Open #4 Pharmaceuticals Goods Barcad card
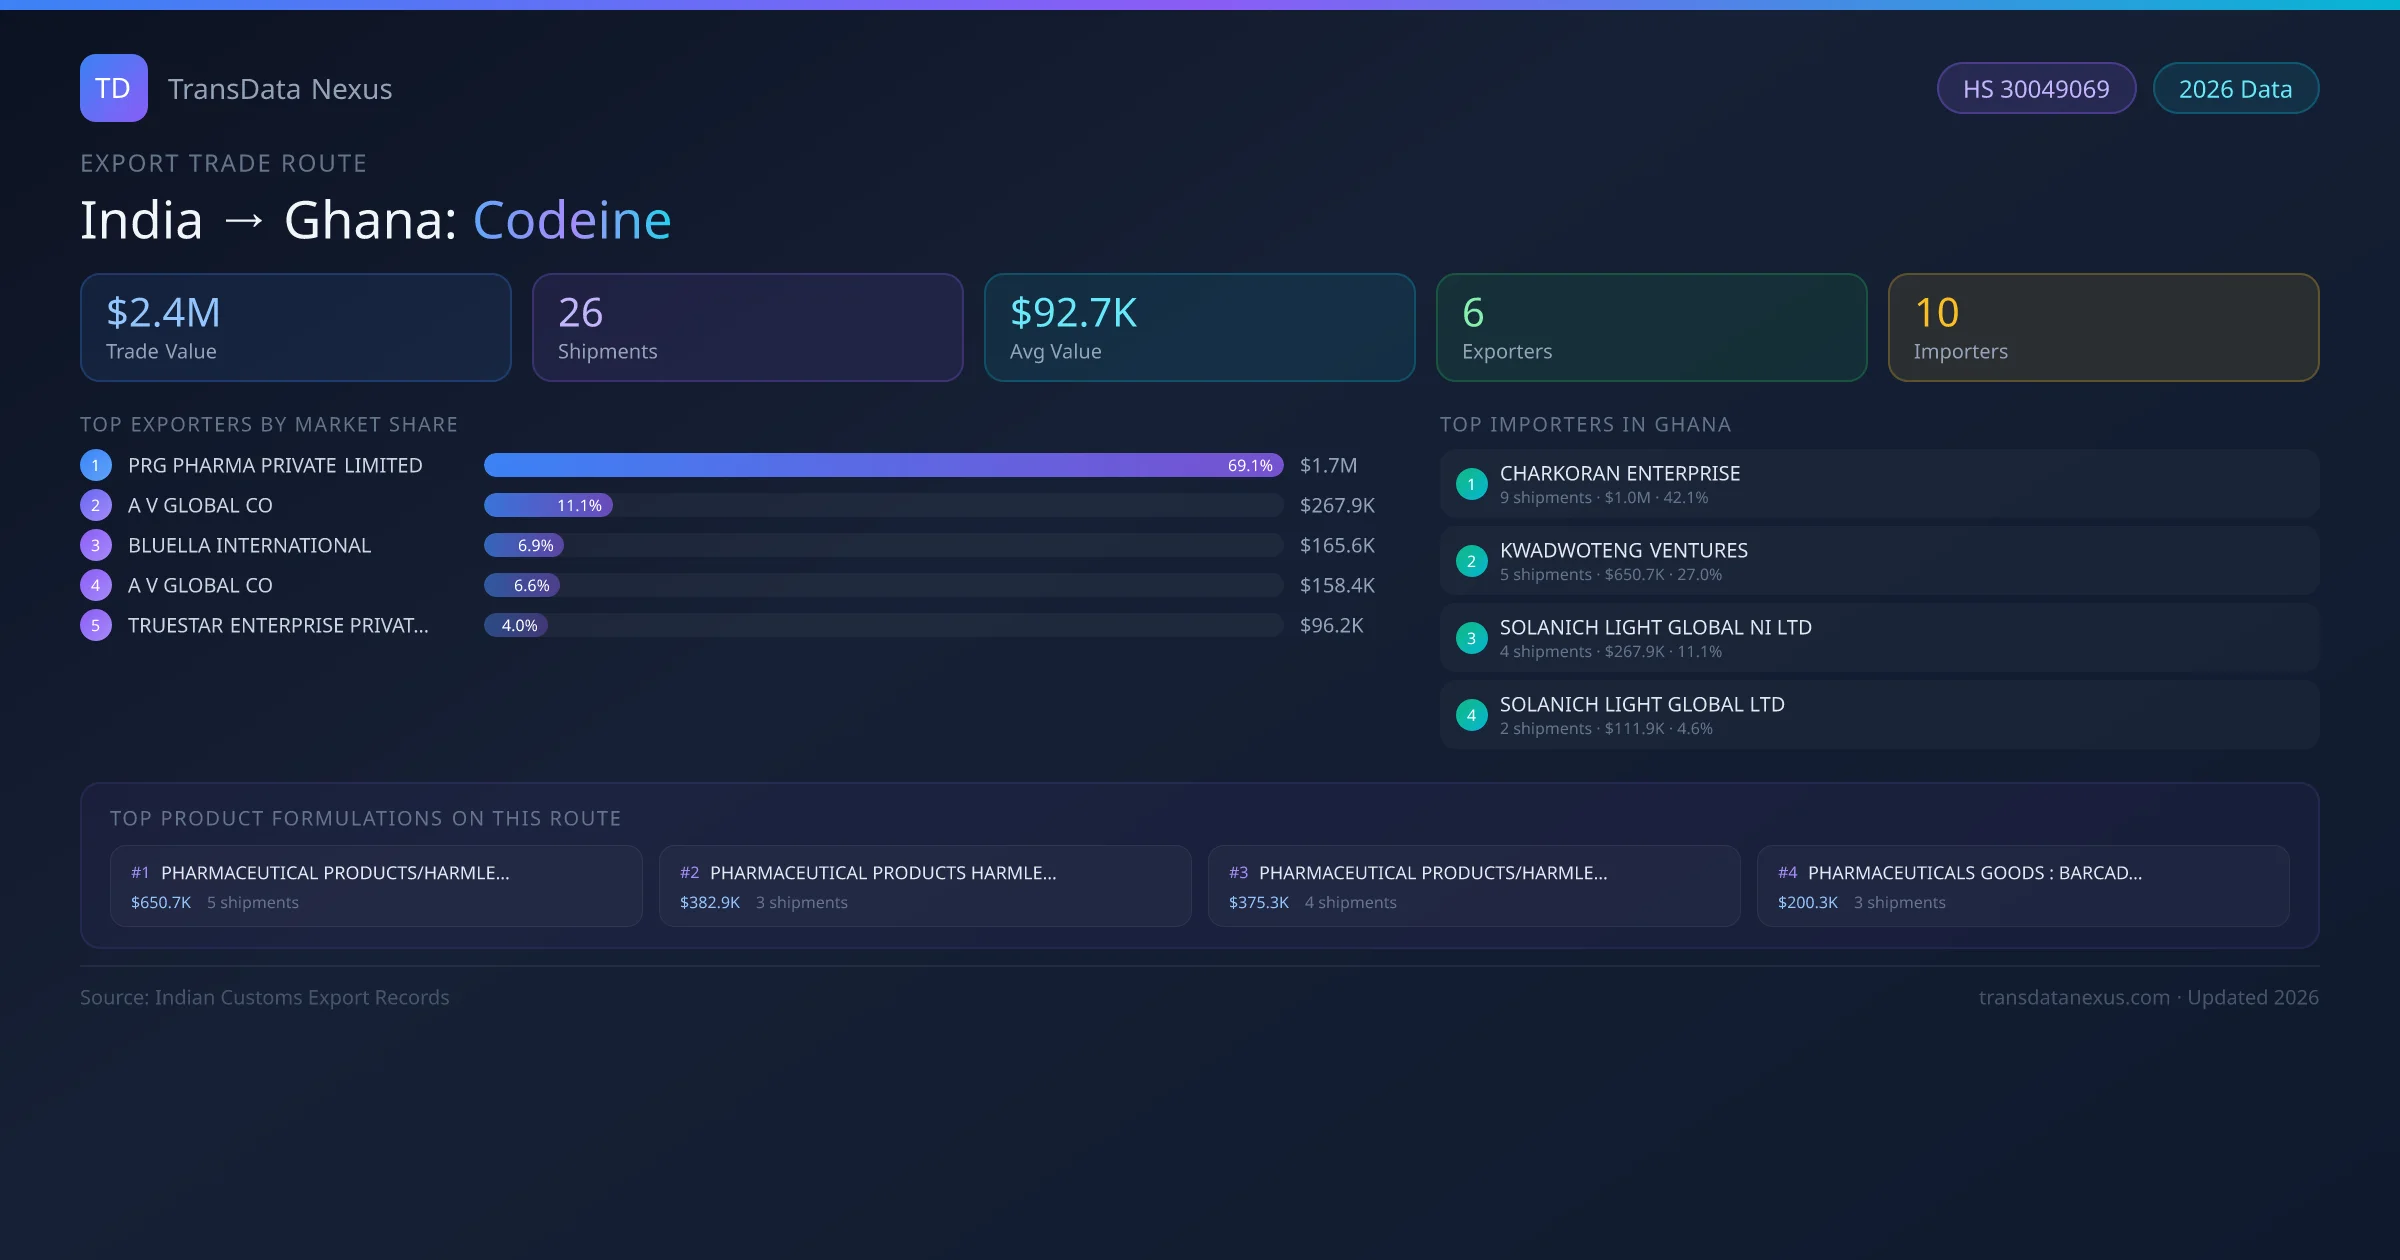 coord(2022,886)
